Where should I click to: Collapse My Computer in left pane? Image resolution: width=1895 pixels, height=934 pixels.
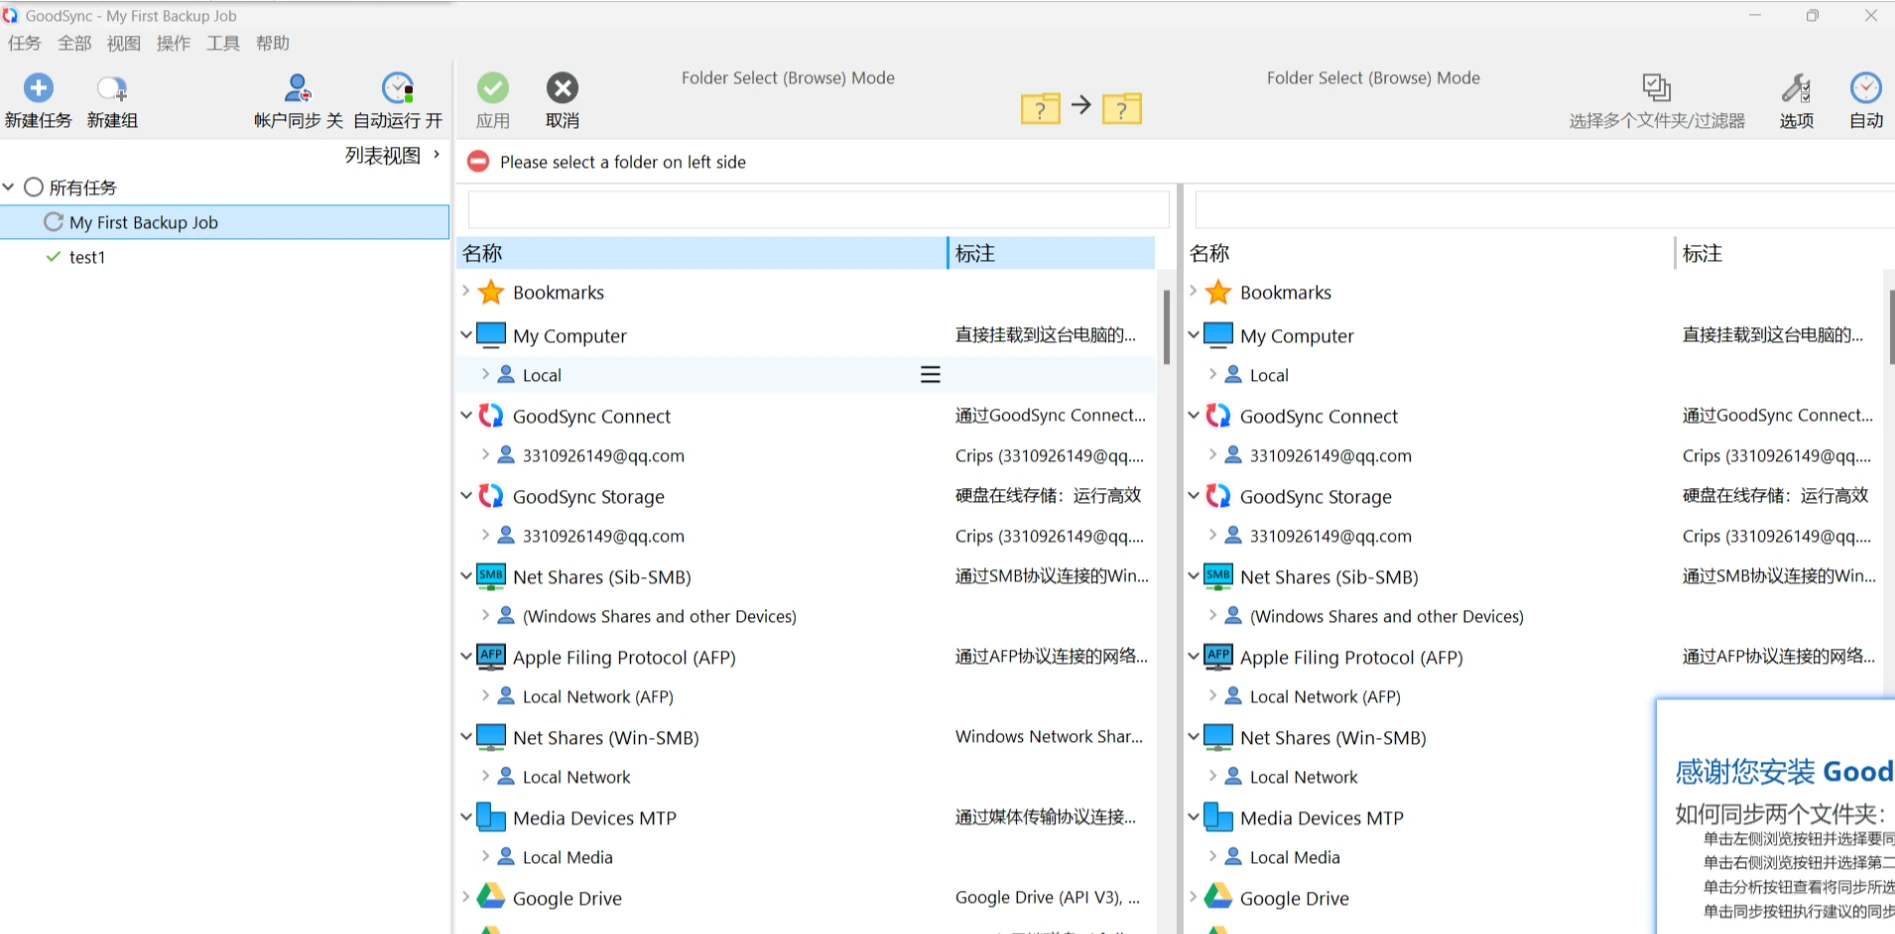click(x=466, y=335)
